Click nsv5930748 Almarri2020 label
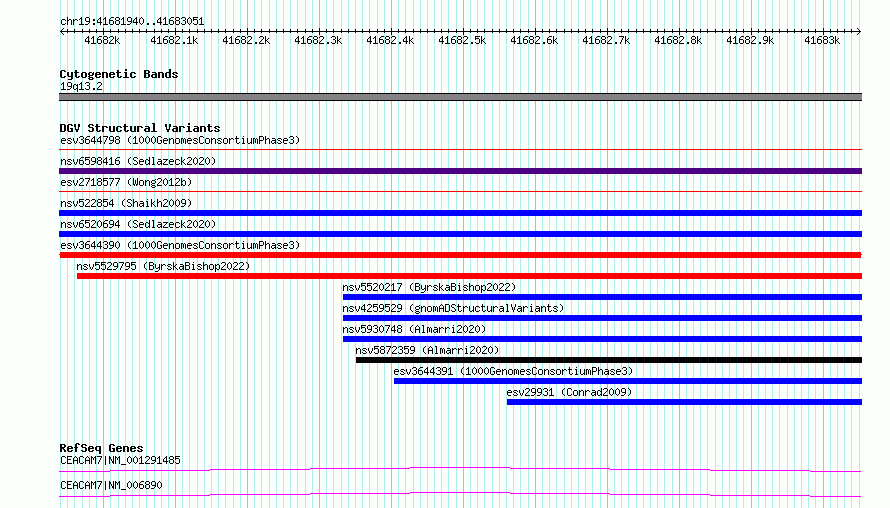The image size is (890, 508). click(x=414, y=329)
